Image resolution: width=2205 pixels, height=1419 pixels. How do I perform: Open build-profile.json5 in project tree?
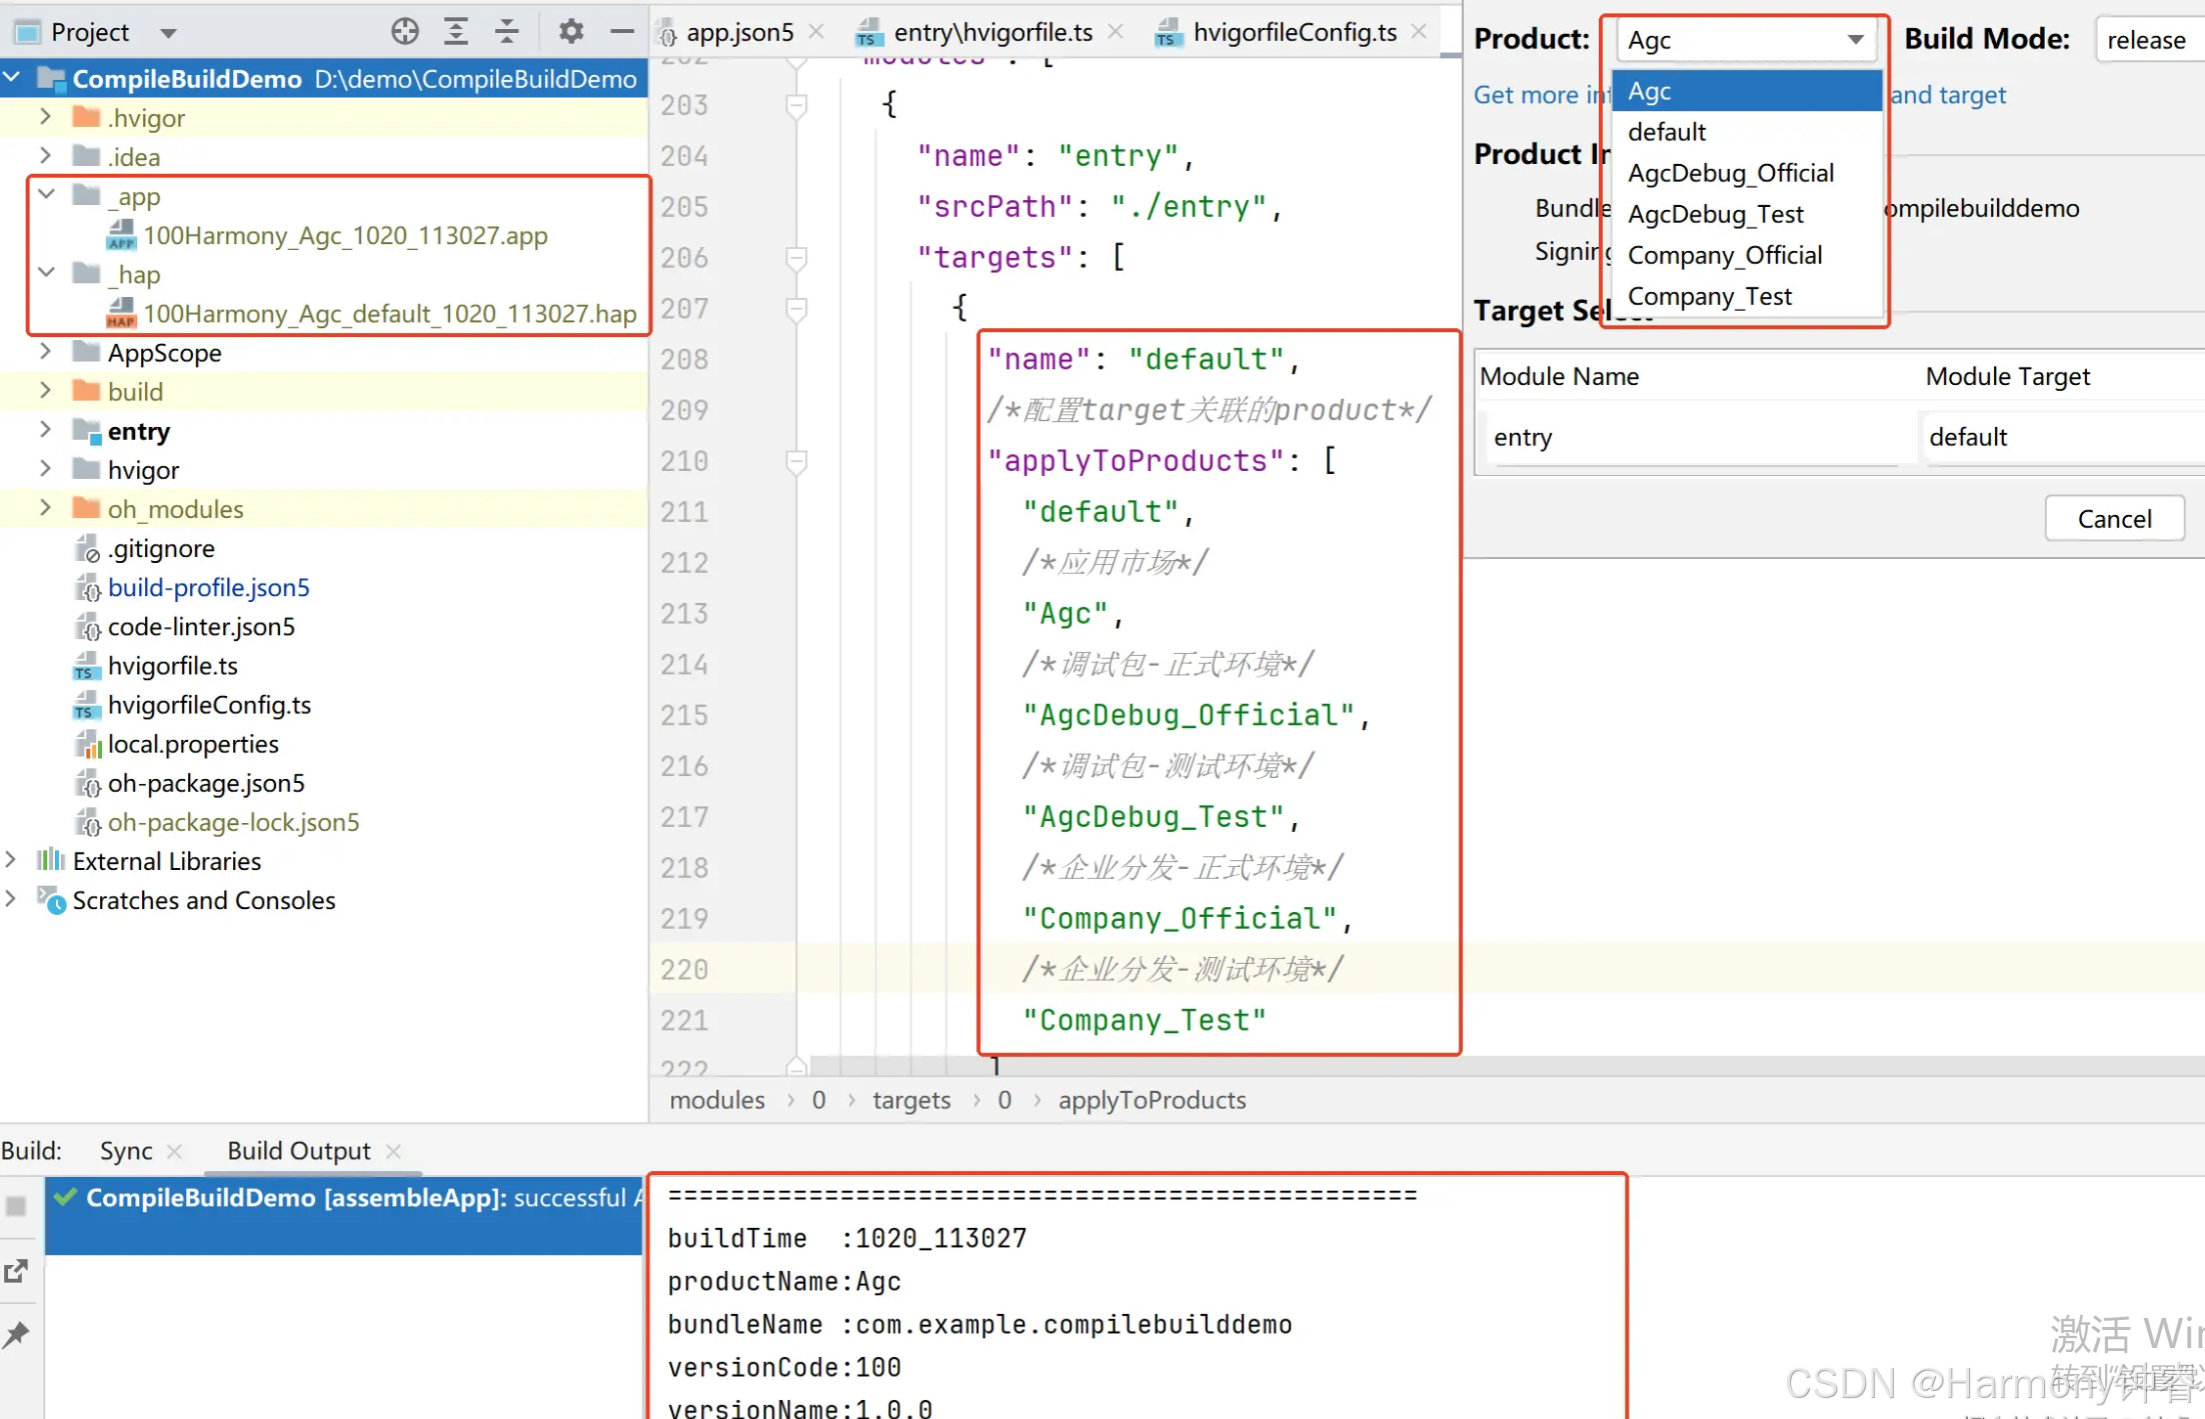pos(208,587)
